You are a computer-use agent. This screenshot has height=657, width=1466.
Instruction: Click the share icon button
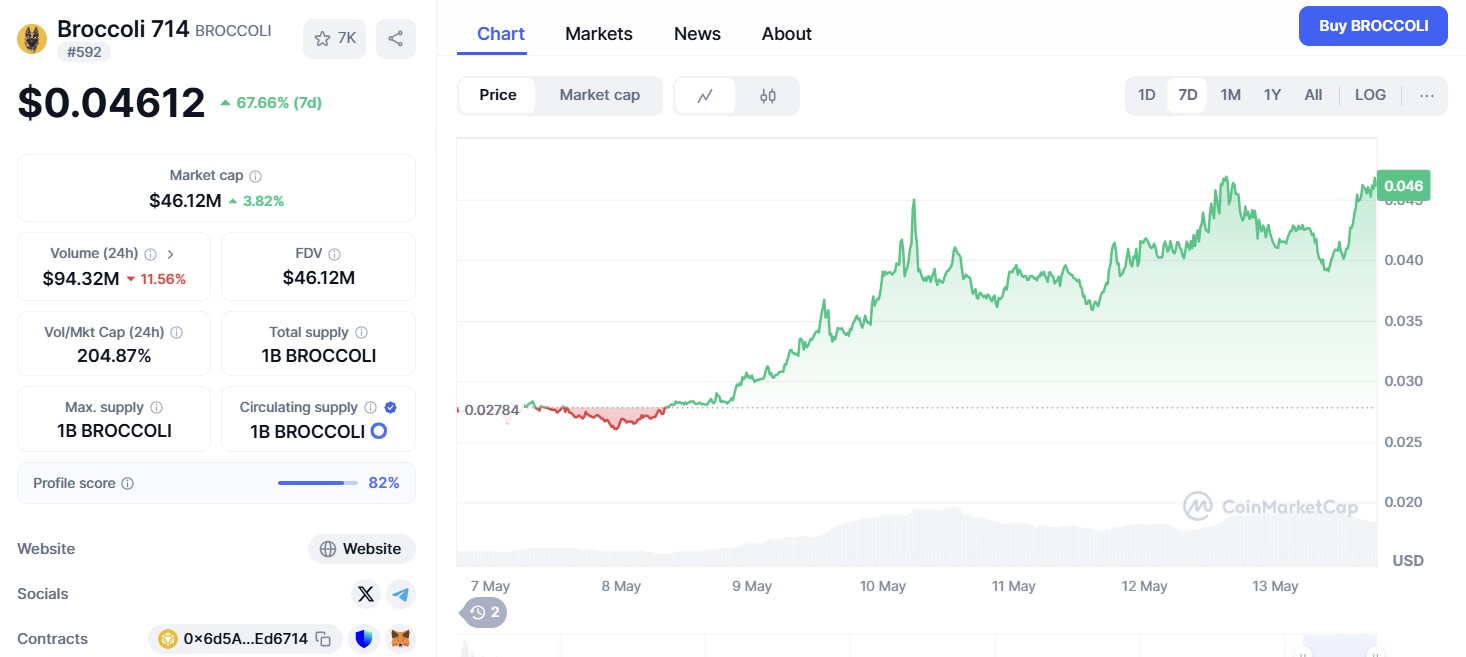tap(396, 39)
